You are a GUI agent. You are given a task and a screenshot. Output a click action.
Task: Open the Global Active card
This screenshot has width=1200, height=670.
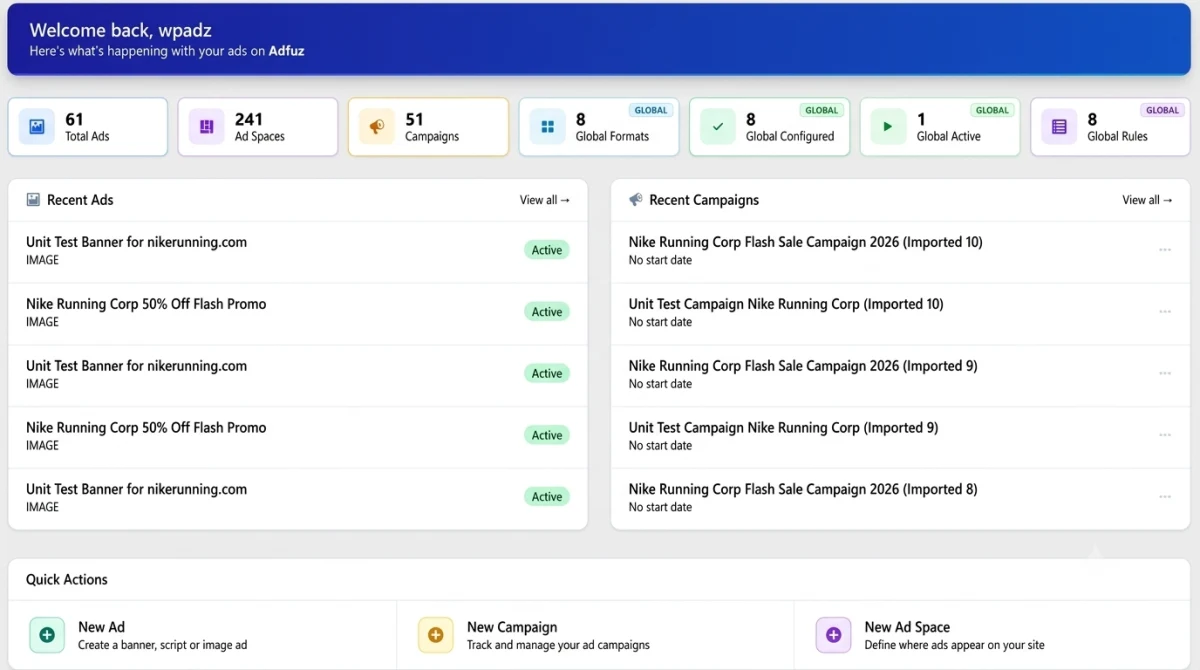pyautogui.click(x=940, y=127)
